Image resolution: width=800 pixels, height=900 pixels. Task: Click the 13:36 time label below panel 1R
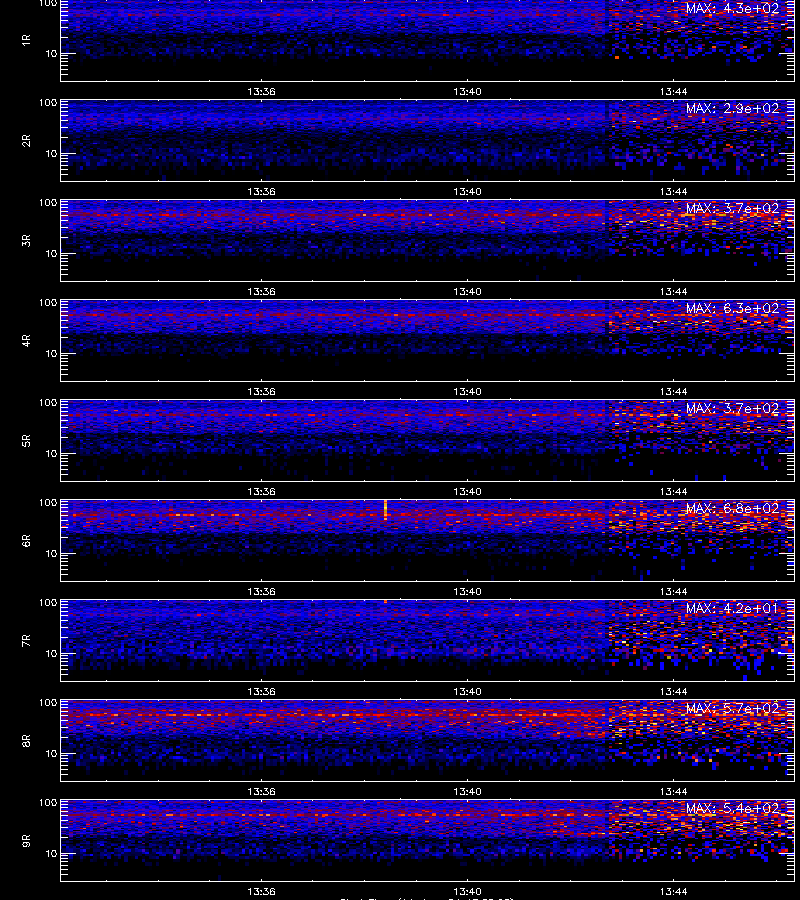(x=261, y=91)
